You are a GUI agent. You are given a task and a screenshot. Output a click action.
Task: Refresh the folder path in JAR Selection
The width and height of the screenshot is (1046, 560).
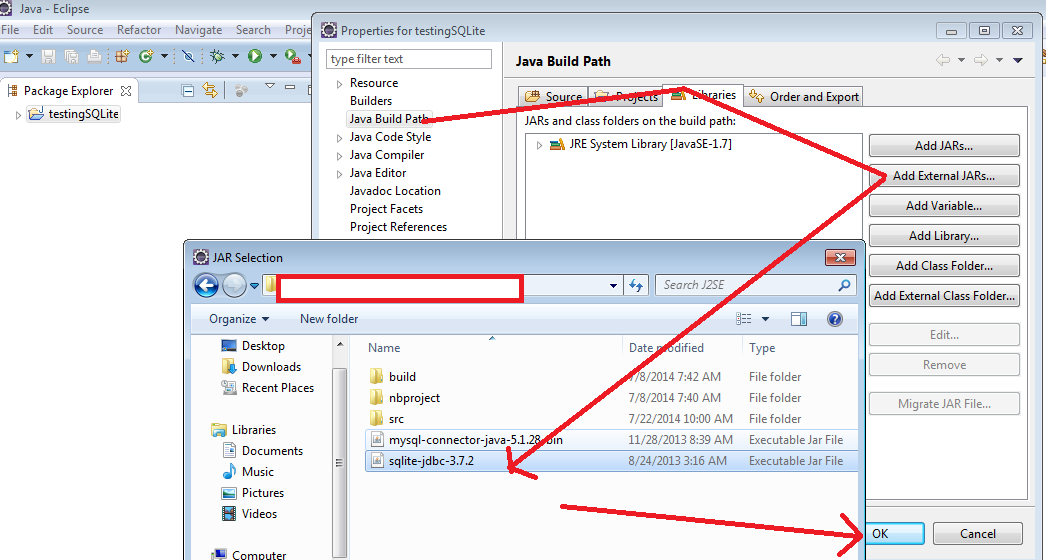point(636,286)
